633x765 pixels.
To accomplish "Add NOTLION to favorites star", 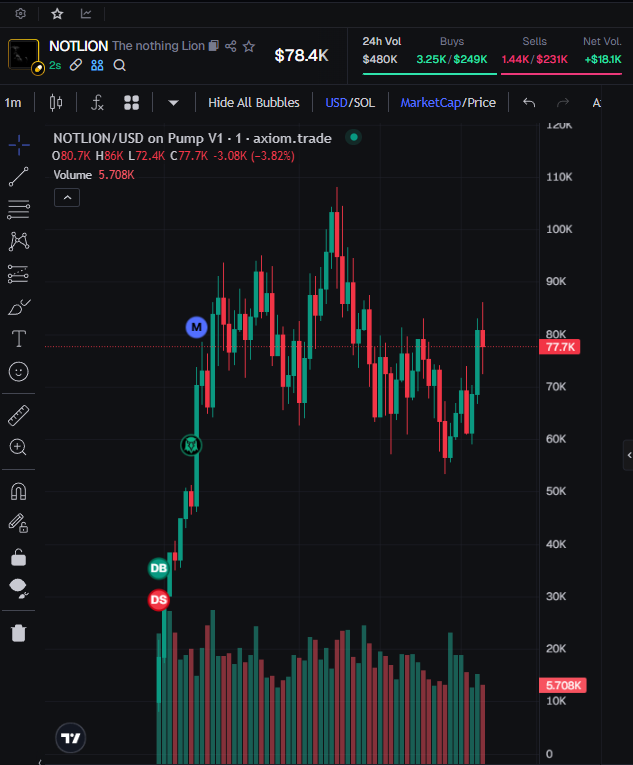I will click(x=249, y=46).
